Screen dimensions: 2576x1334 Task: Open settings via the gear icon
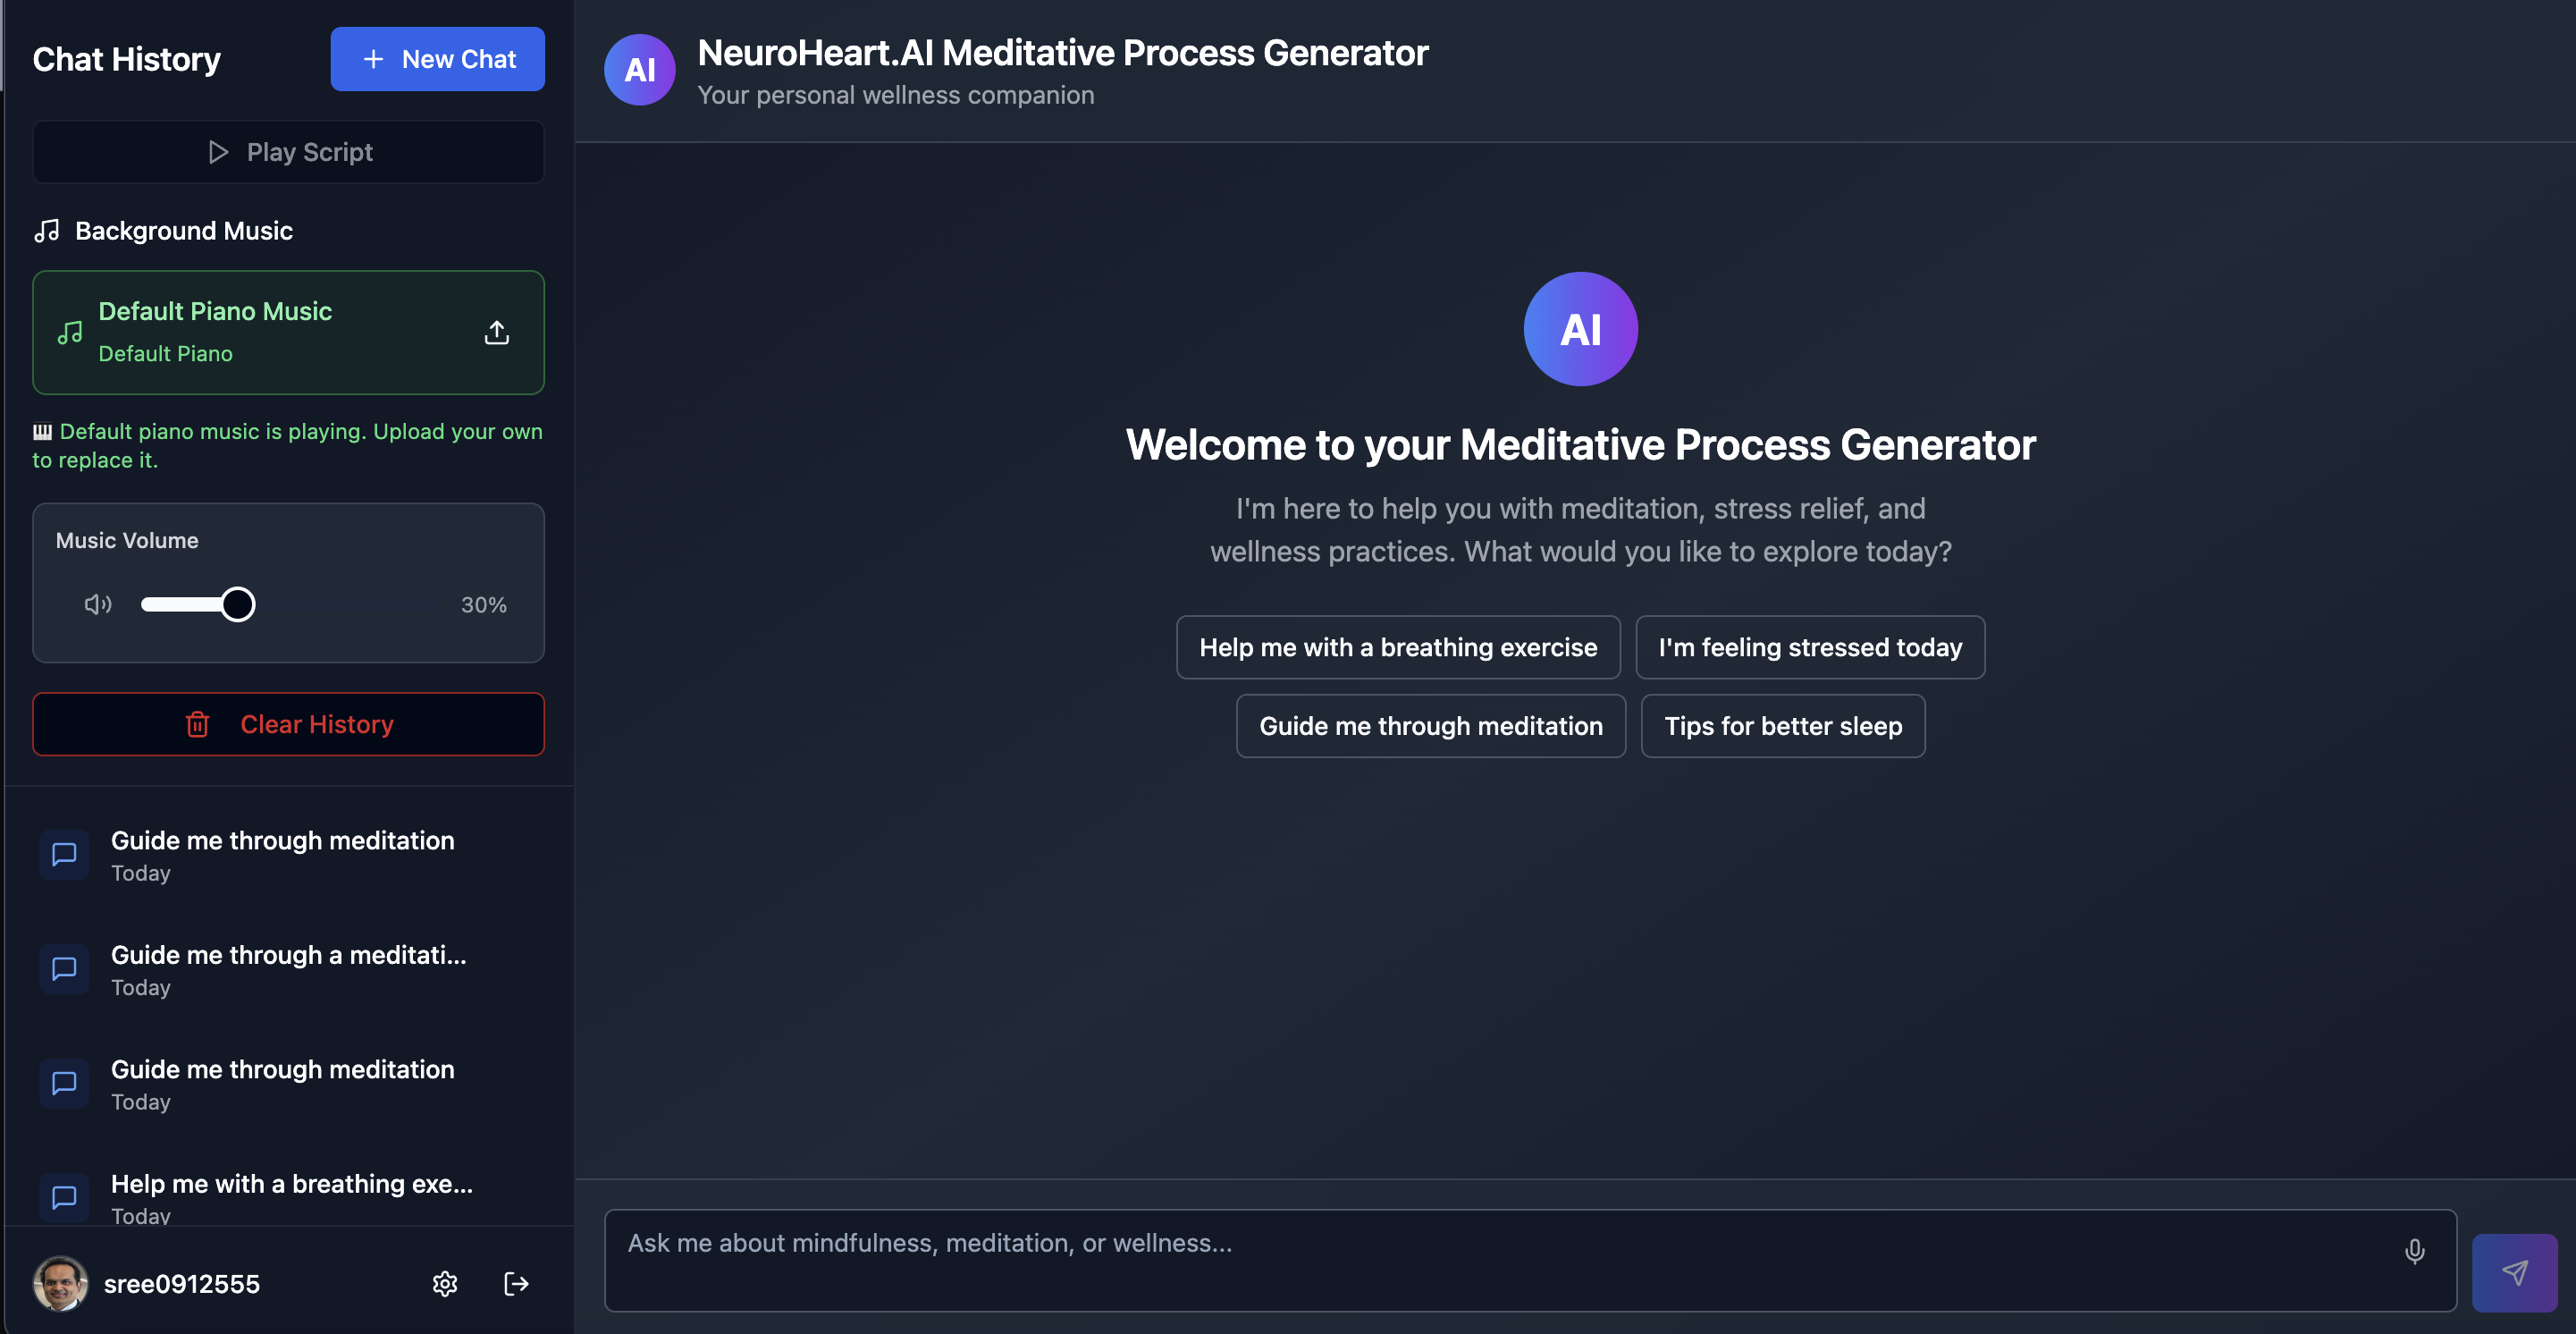coord(445,1284)
